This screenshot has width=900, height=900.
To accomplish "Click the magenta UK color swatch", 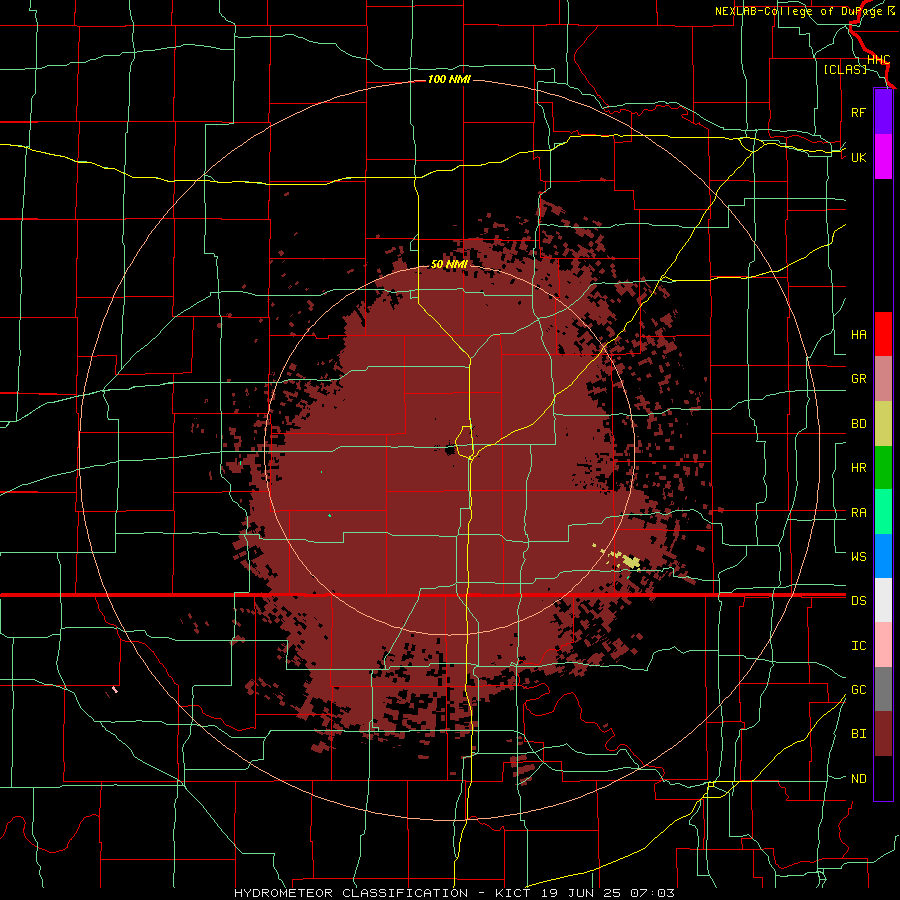I will [x=883, y=157].
